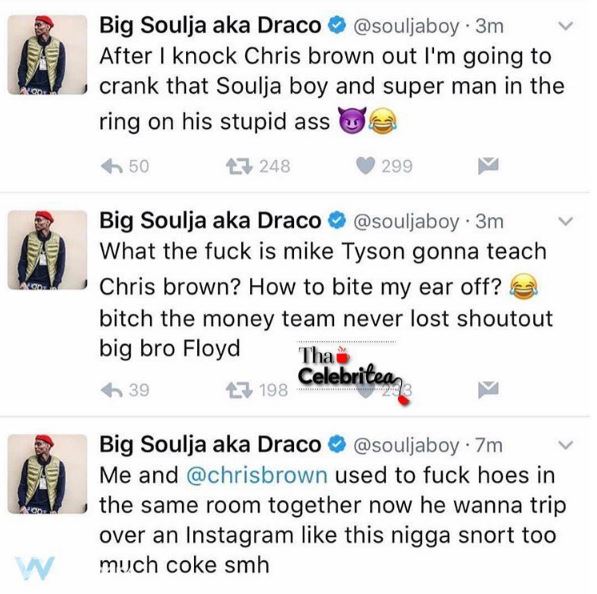Viewport: 597px width, 594px height.
Task: Click Big Soulja aka Draco name in second tweet
Action: [210, 220]
